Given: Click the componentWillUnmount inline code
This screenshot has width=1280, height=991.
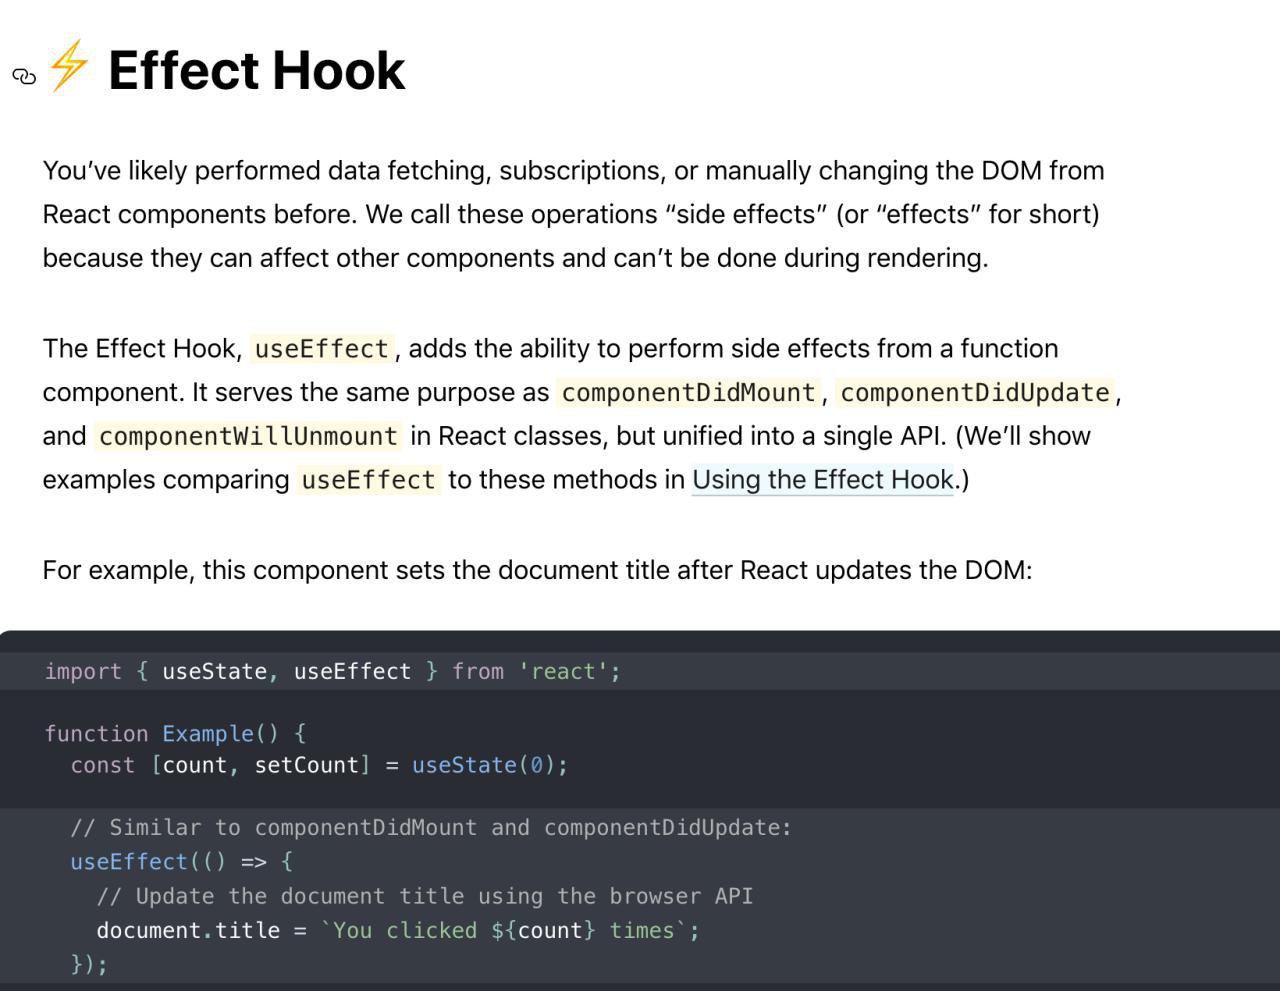Looking at the screenshot, I should tap(248, 437).
